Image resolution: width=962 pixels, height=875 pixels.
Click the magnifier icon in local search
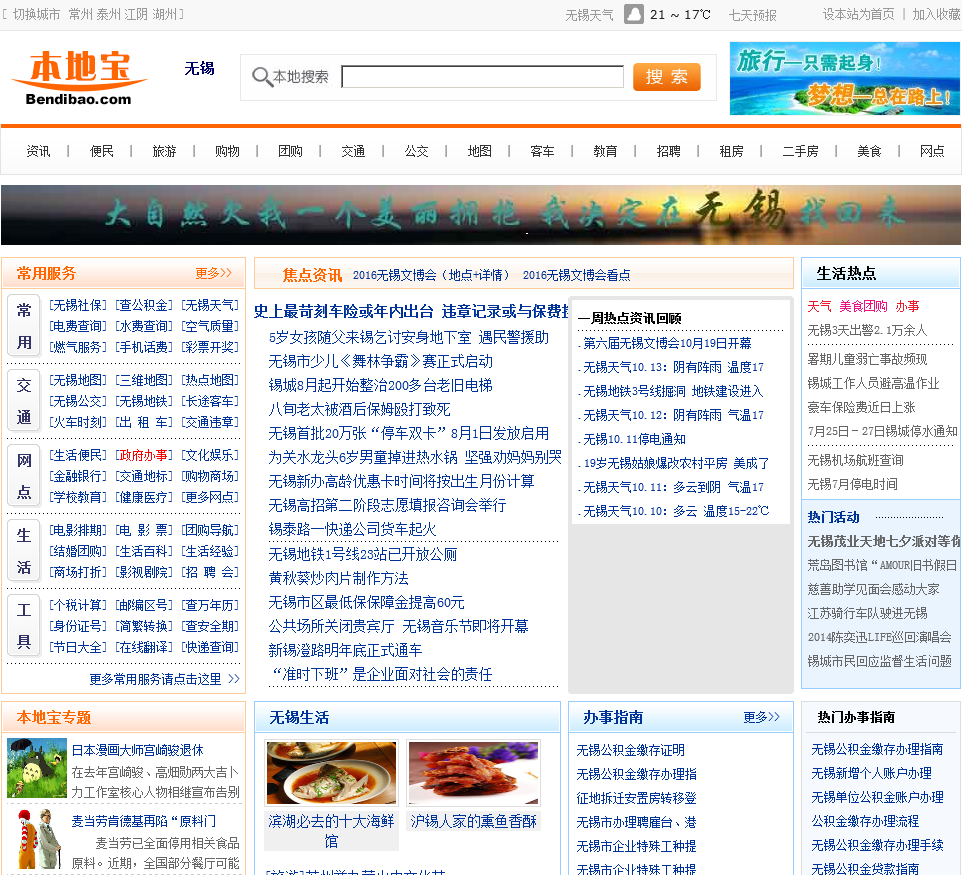[x=261, y=77]
